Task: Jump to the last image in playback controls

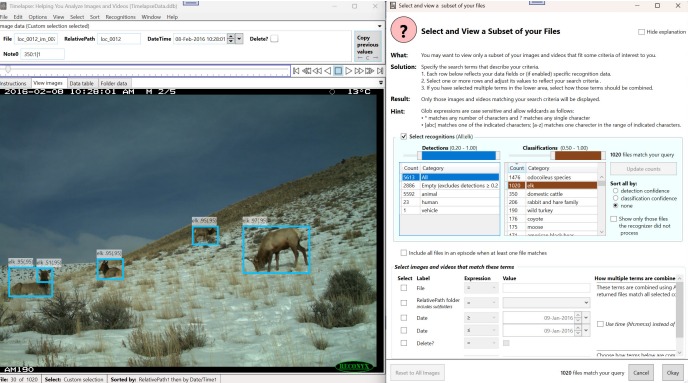Action: (x=380, y=71)
